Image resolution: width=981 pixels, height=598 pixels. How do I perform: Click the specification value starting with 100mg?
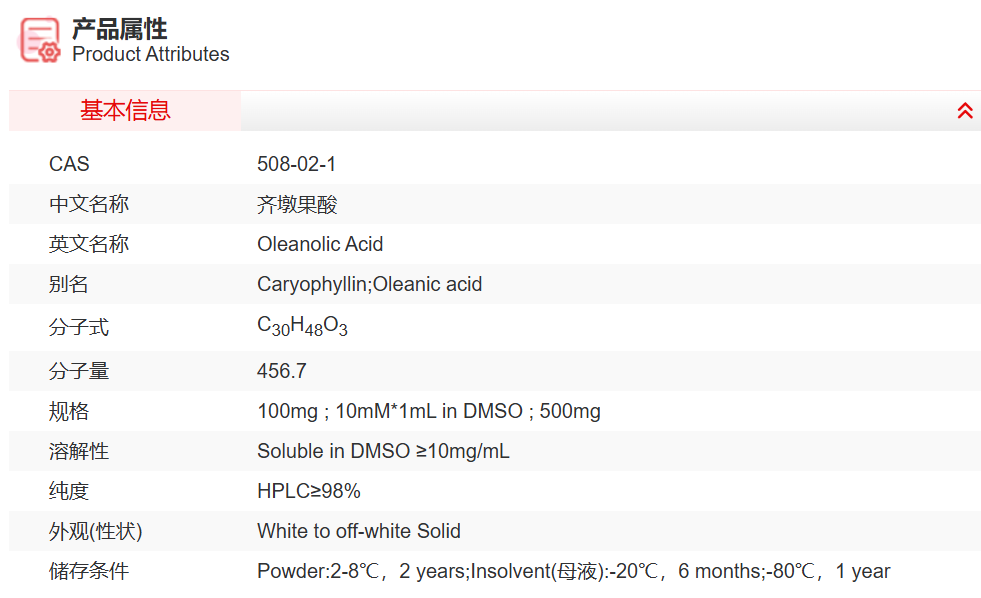(428, 411)
